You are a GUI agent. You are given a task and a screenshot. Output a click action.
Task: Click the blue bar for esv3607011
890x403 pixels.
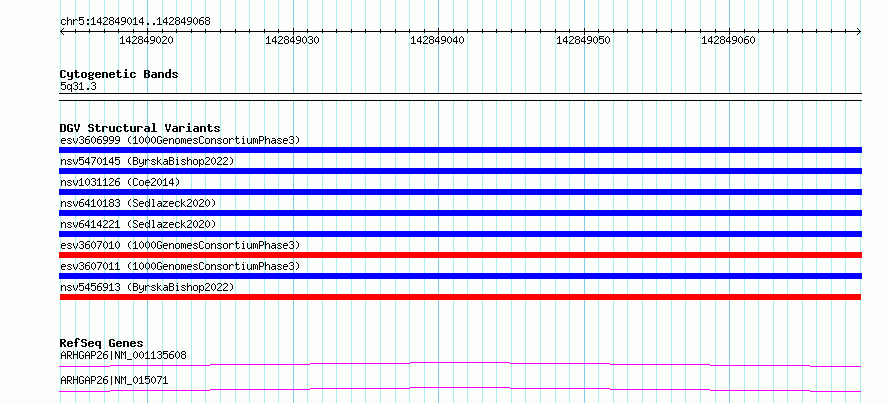(460, 276)
